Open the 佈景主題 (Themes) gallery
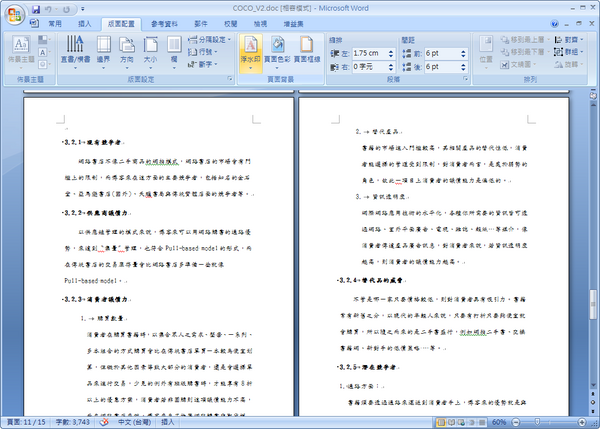This screenshot has width=600, height=429. pos(21,53)
